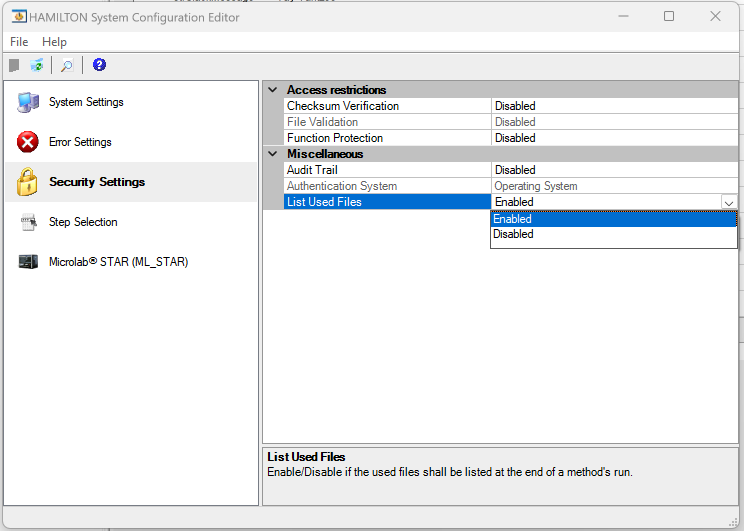Click the File Validation property name
Image resolution: width=744 pixels, height=531 pixels.
(323, 122)
